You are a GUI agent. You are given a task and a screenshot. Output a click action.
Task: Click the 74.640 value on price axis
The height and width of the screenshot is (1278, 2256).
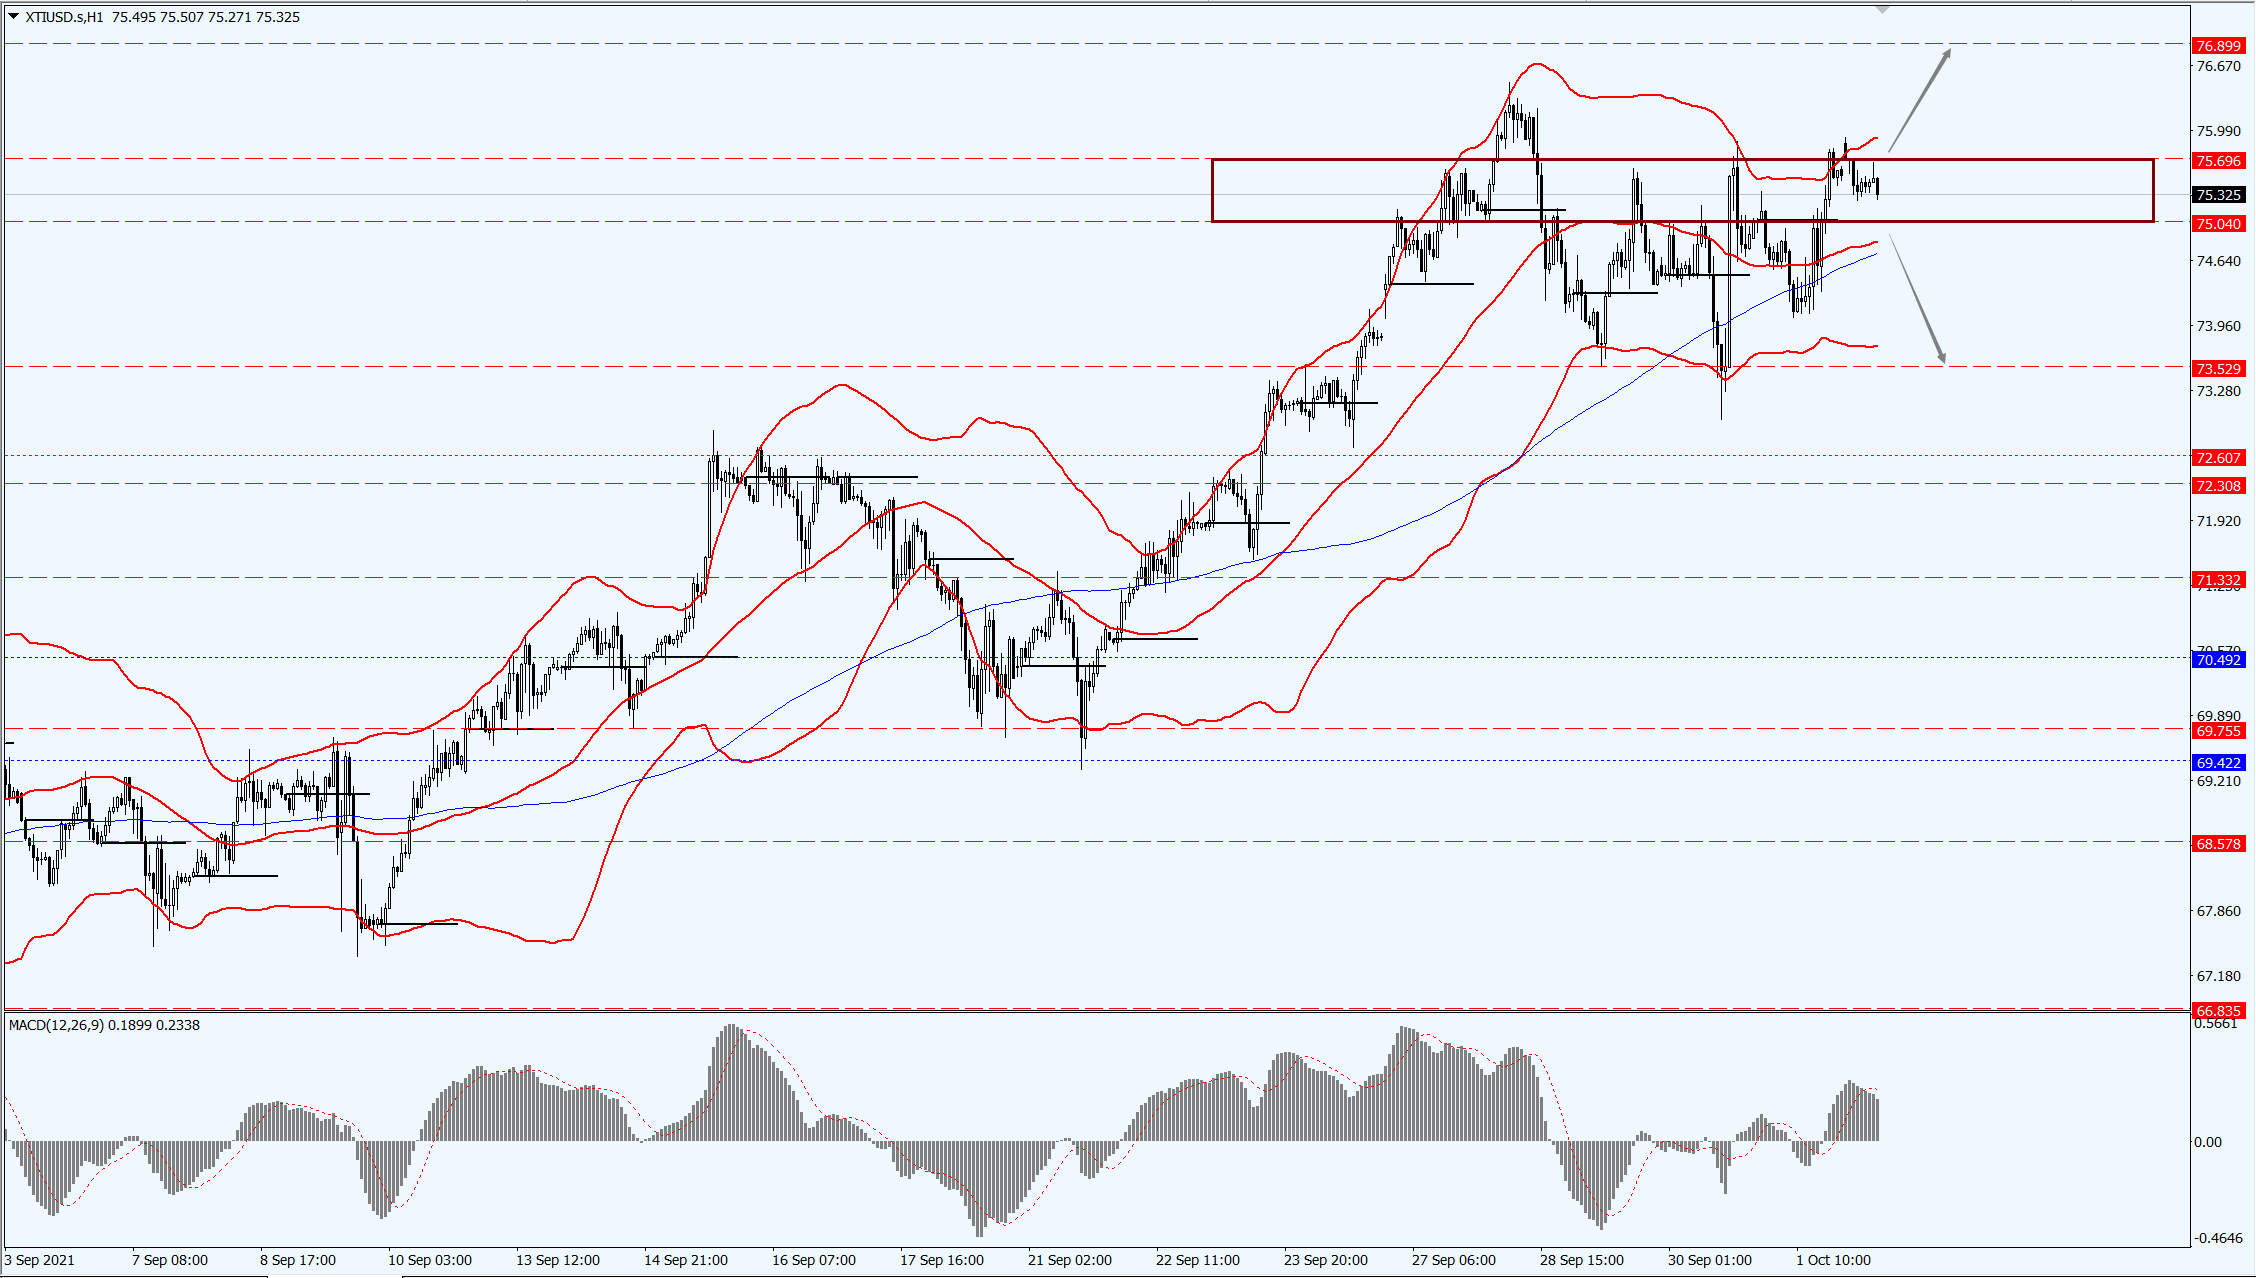2218,261
